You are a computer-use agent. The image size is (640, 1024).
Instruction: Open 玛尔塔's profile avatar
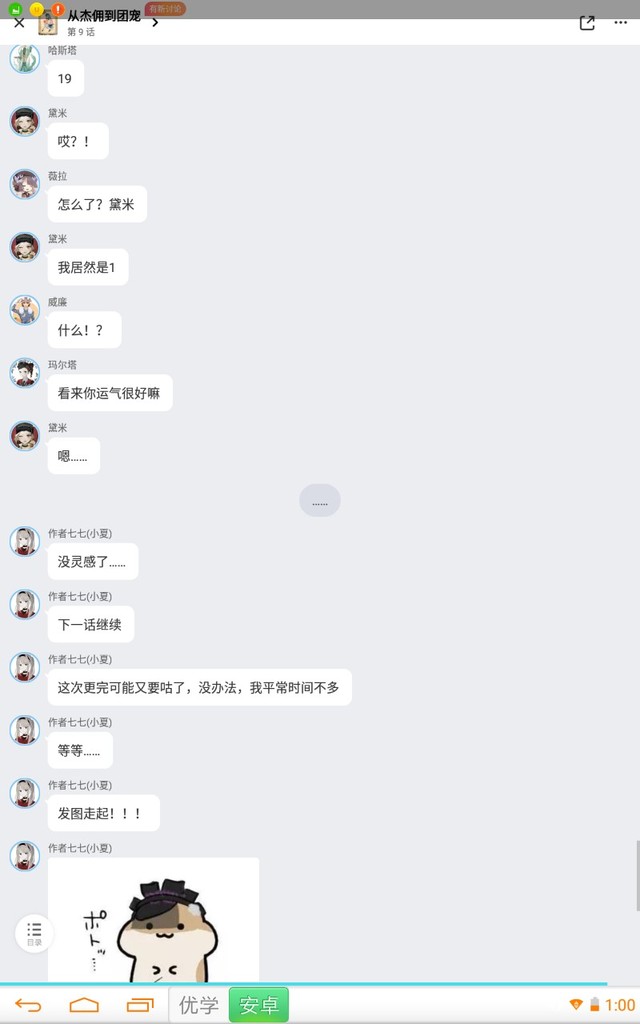pyautogui.click(x=25, y=373)
